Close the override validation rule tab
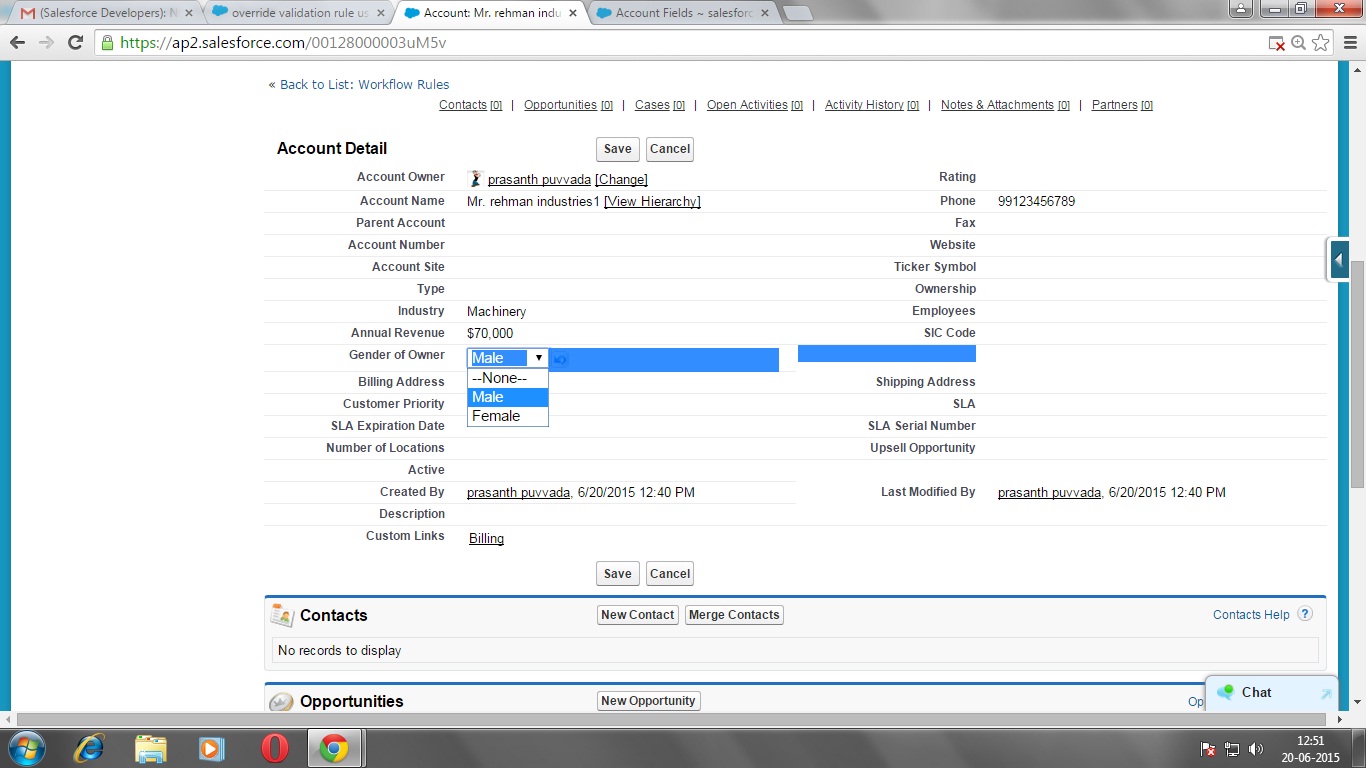1366x768 pixels. [383, 13]
